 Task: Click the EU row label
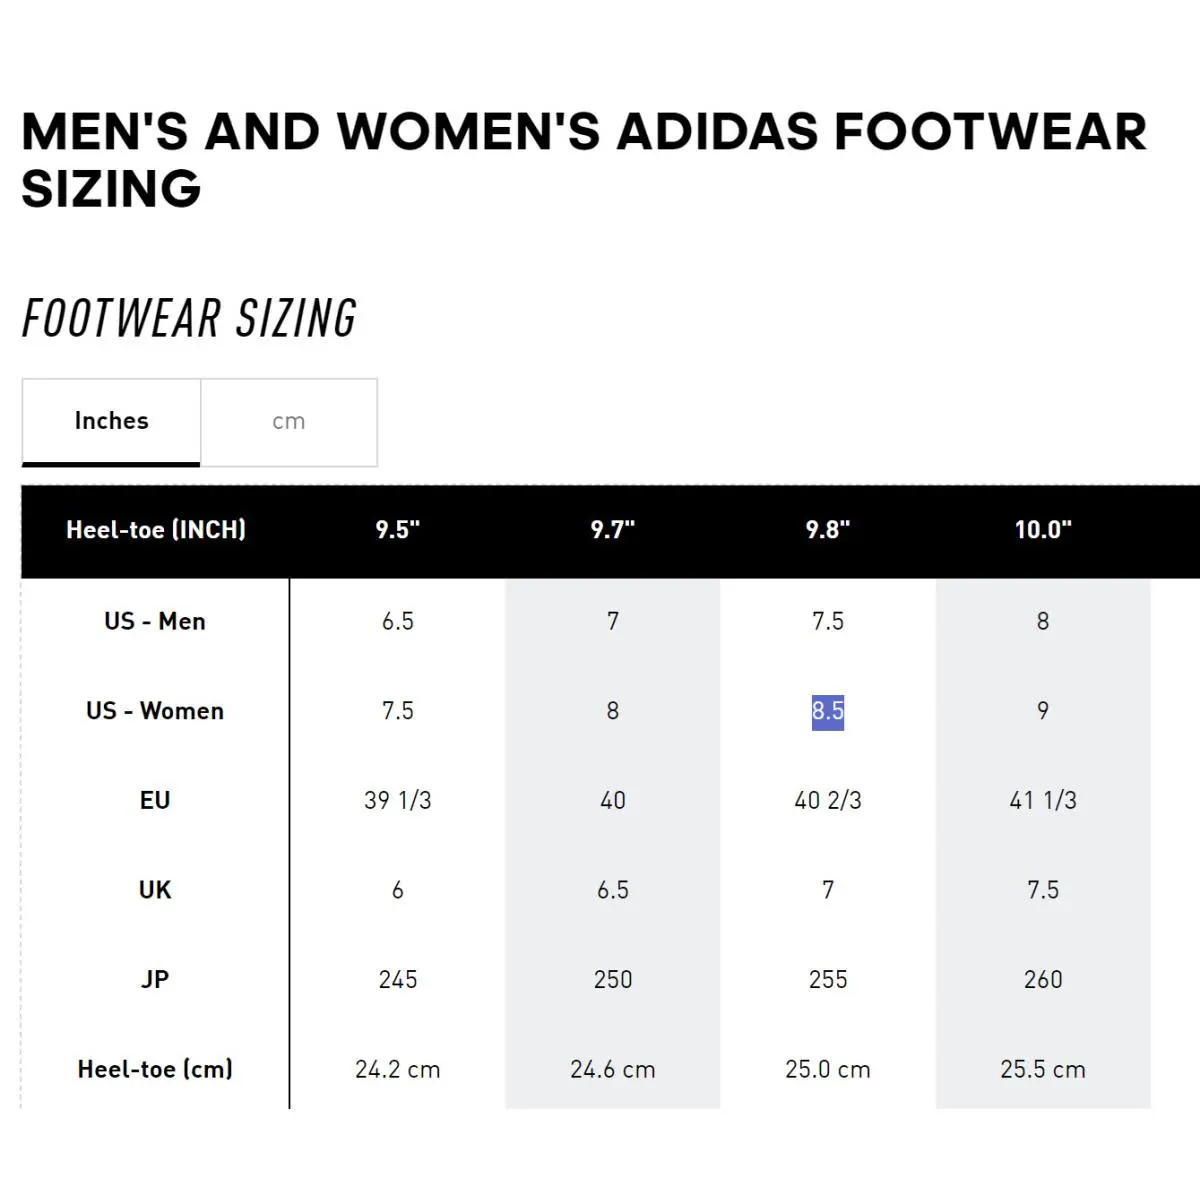coord(155,800)
